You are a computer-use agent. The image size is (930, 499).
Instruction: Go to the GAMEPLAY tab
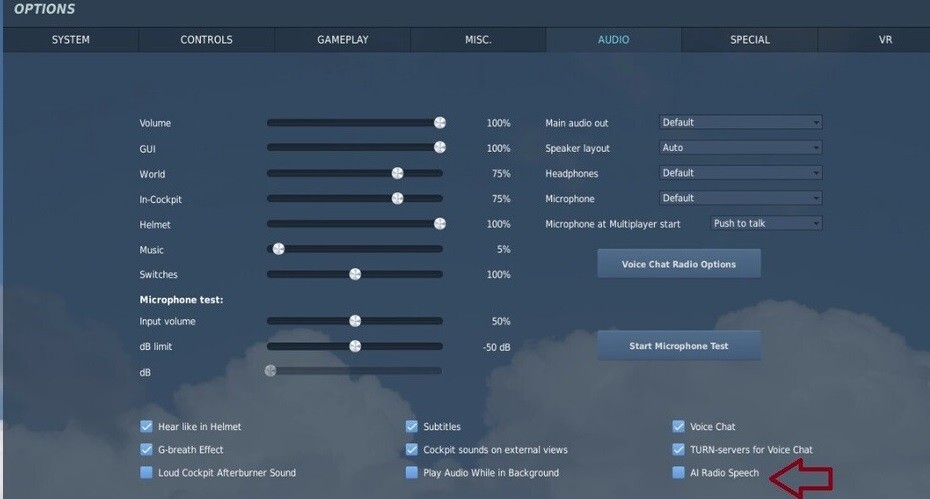[342, 40]
